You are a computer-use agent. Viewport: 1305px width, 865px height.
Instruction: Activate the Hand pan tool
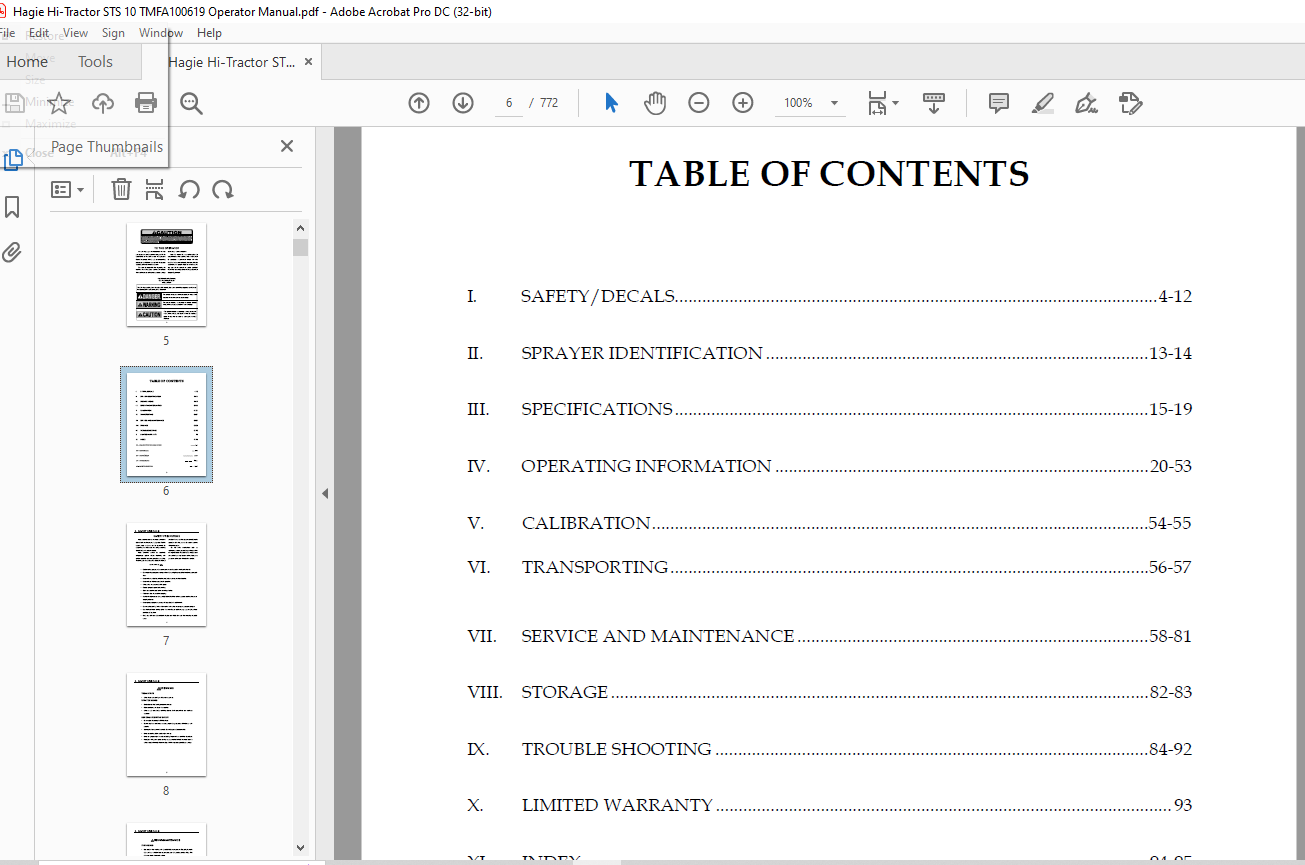655,103
